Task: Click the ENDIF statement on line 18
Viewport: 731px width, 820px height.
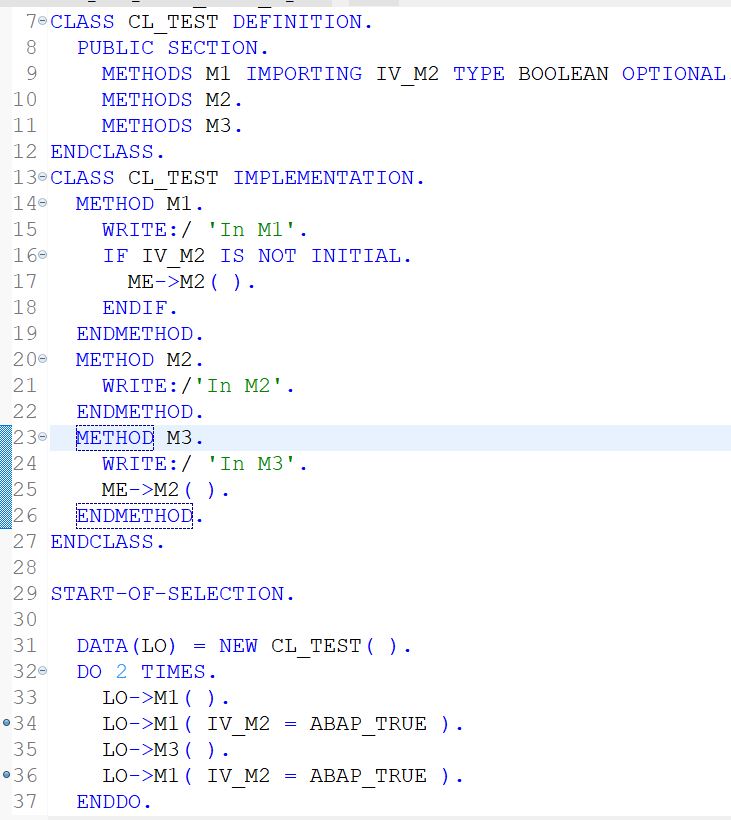Action: (140, 308)
